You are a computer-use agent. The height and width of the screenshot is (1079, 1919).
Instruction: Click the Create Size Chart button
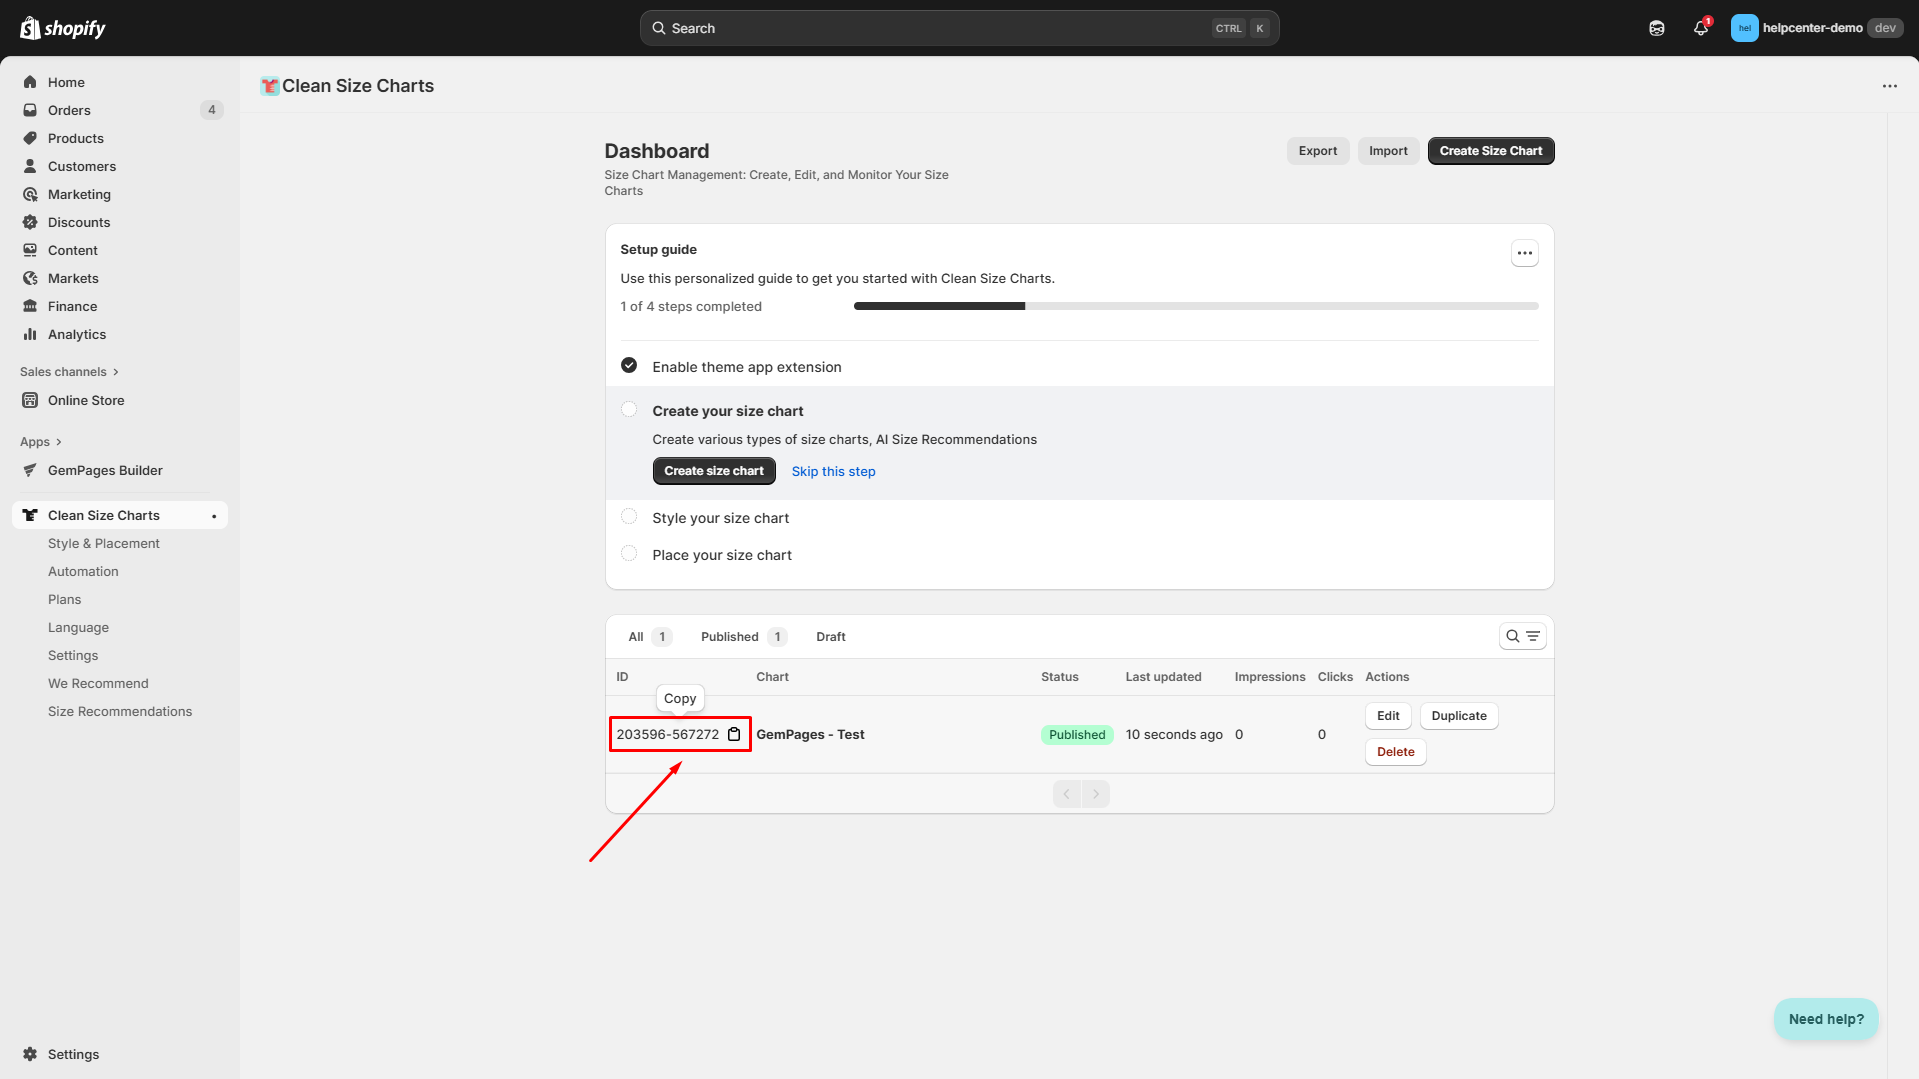1490,151
